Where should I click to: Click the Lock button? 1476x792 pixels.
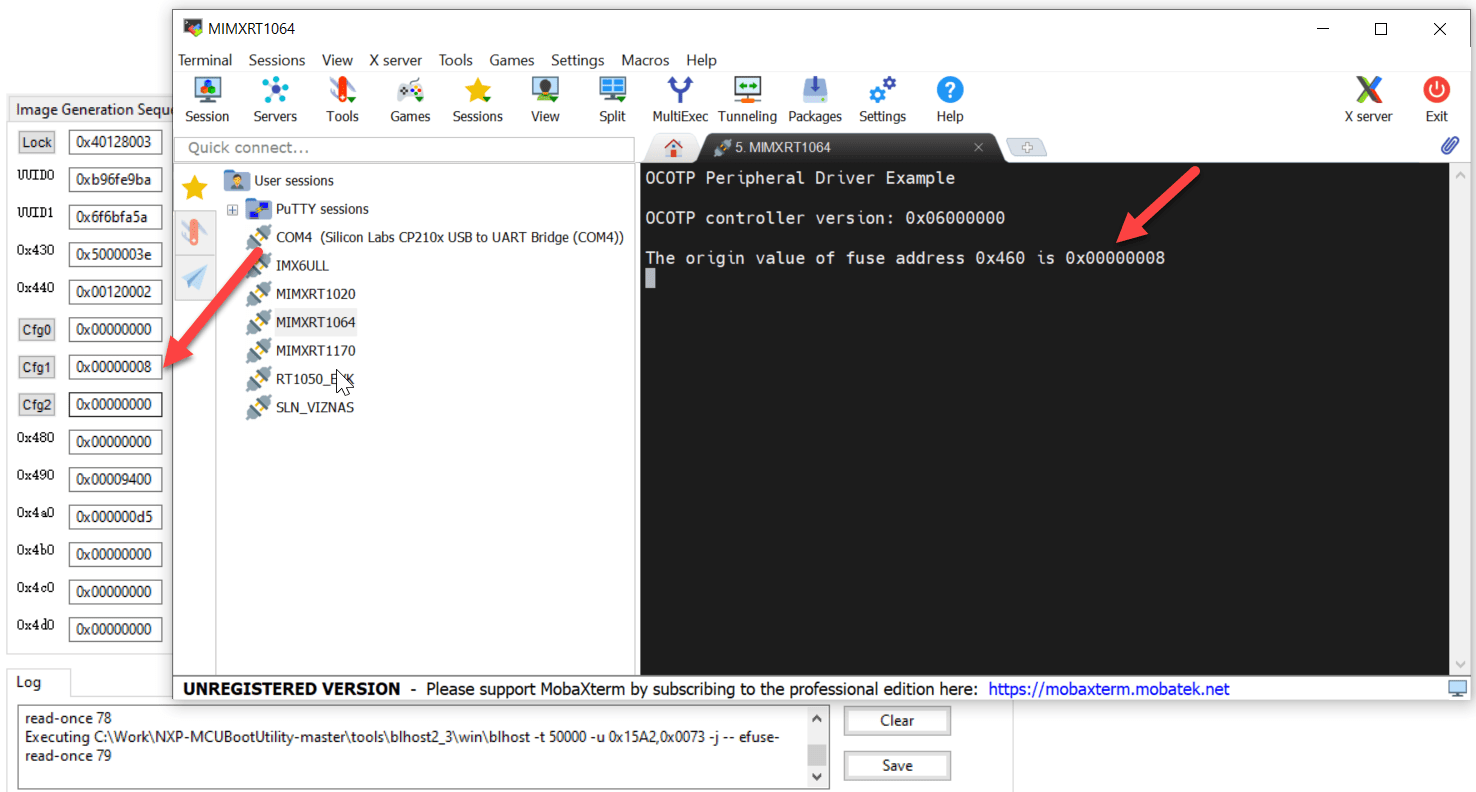[37, 142]
